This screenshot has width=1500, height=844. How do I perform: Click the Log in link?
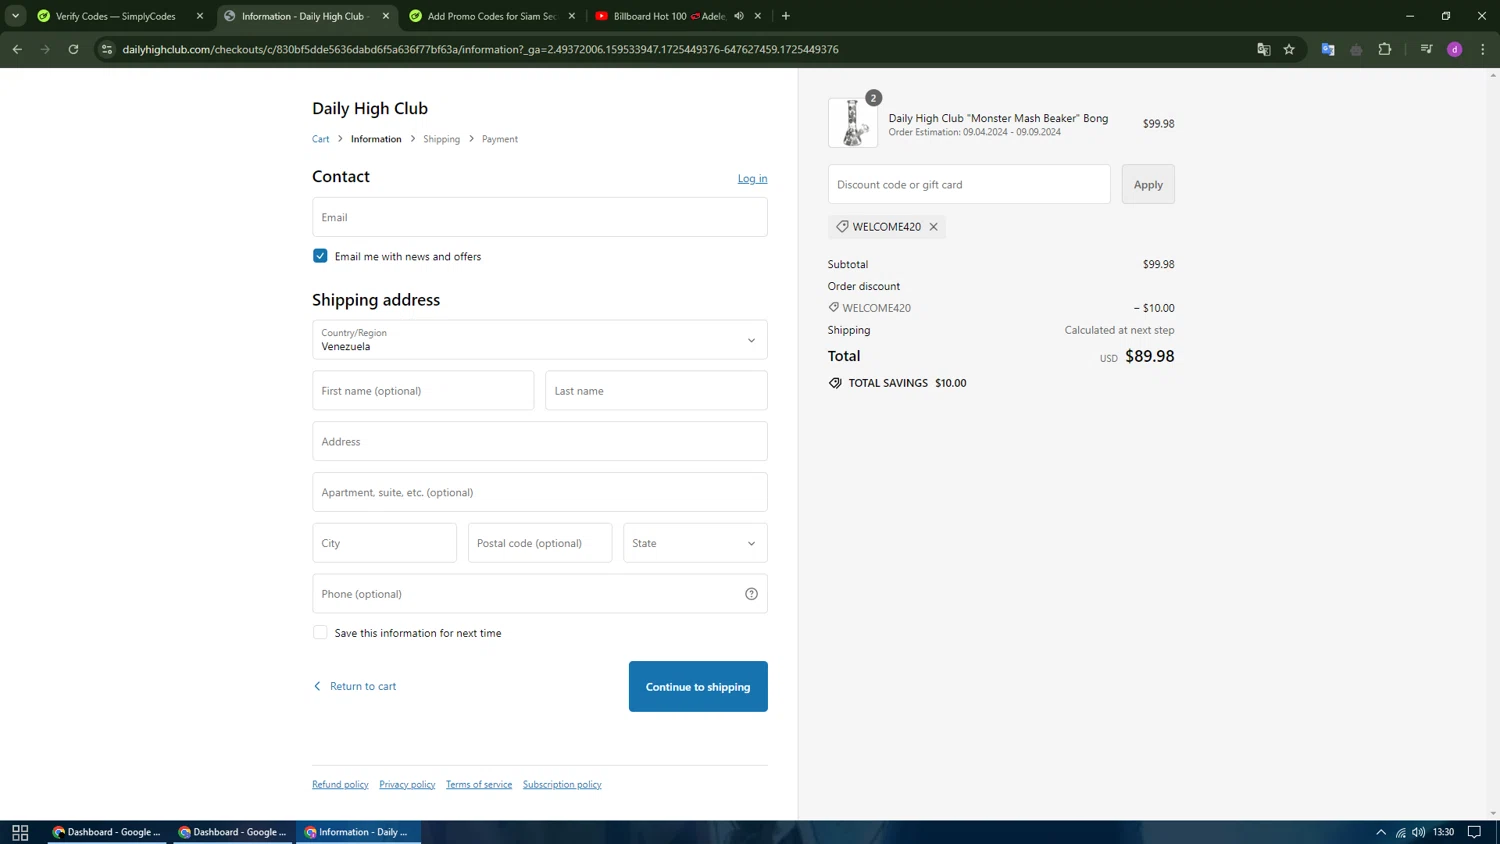(753, 179)
